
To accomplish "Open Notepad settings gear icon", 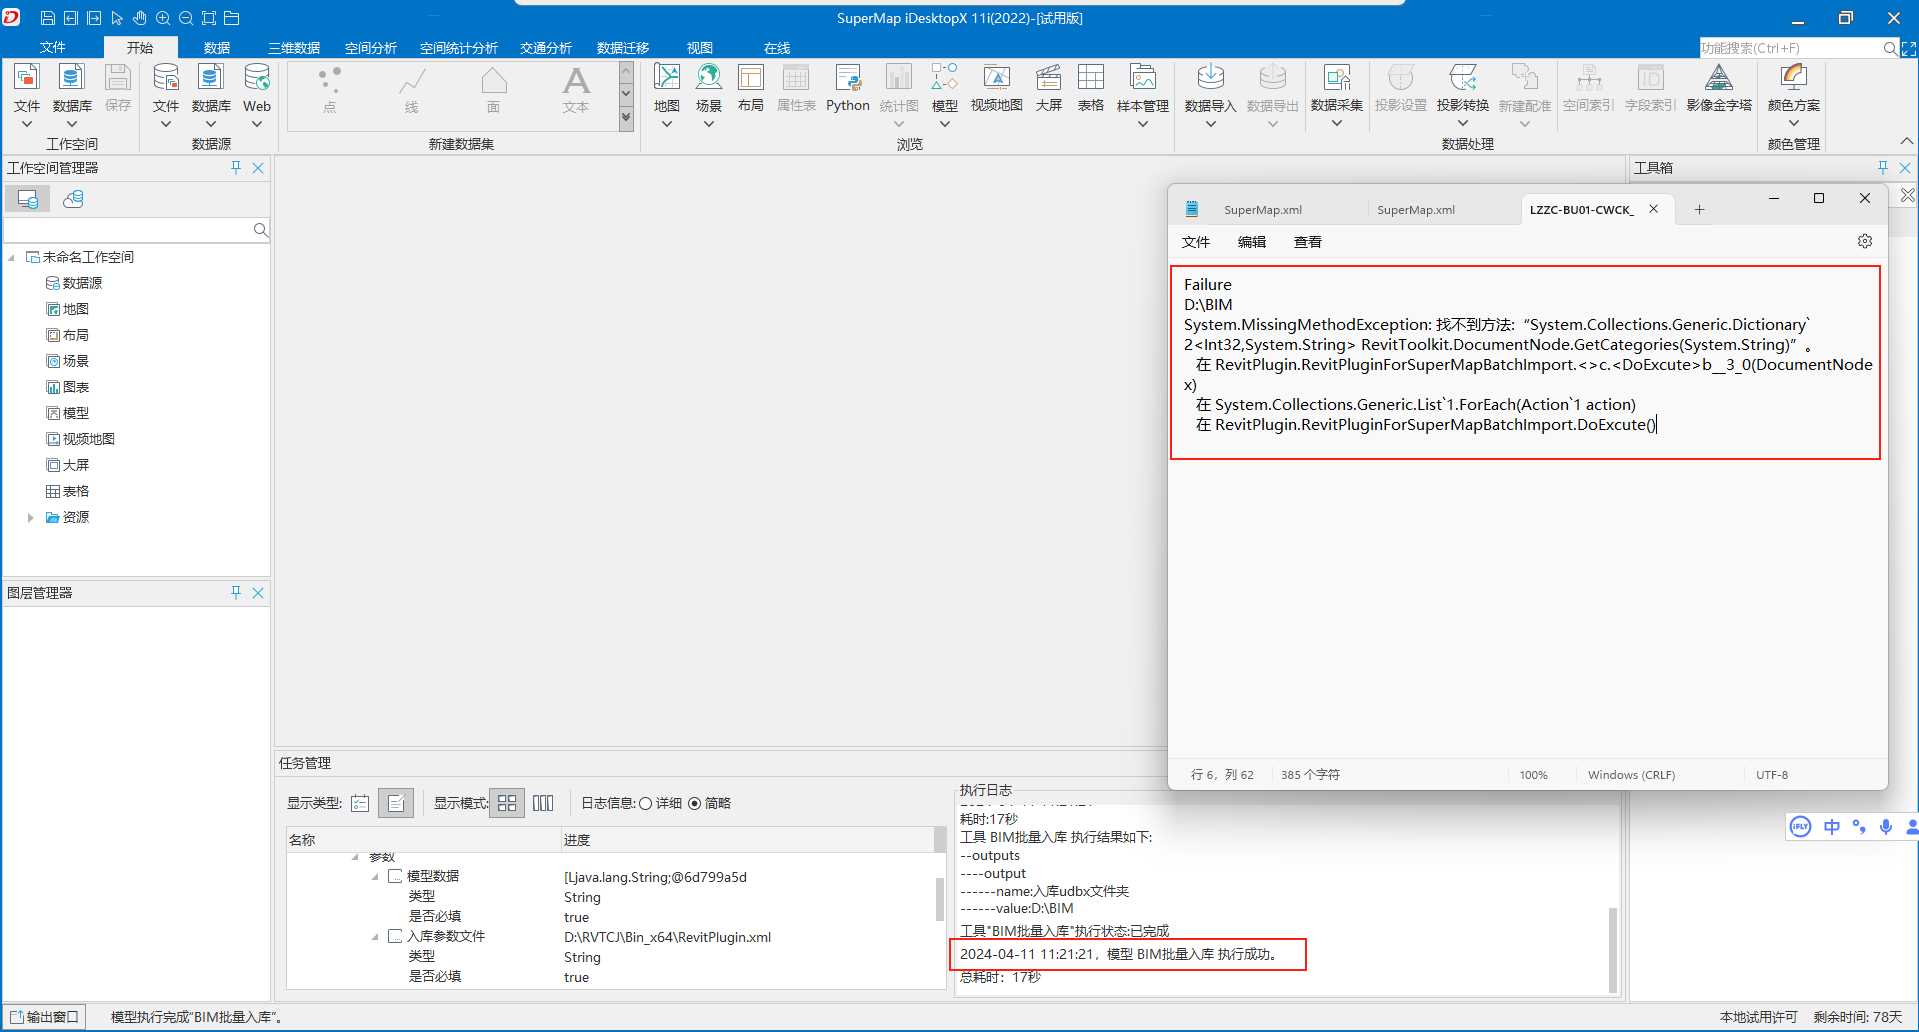I will (x=1864, y=241).
